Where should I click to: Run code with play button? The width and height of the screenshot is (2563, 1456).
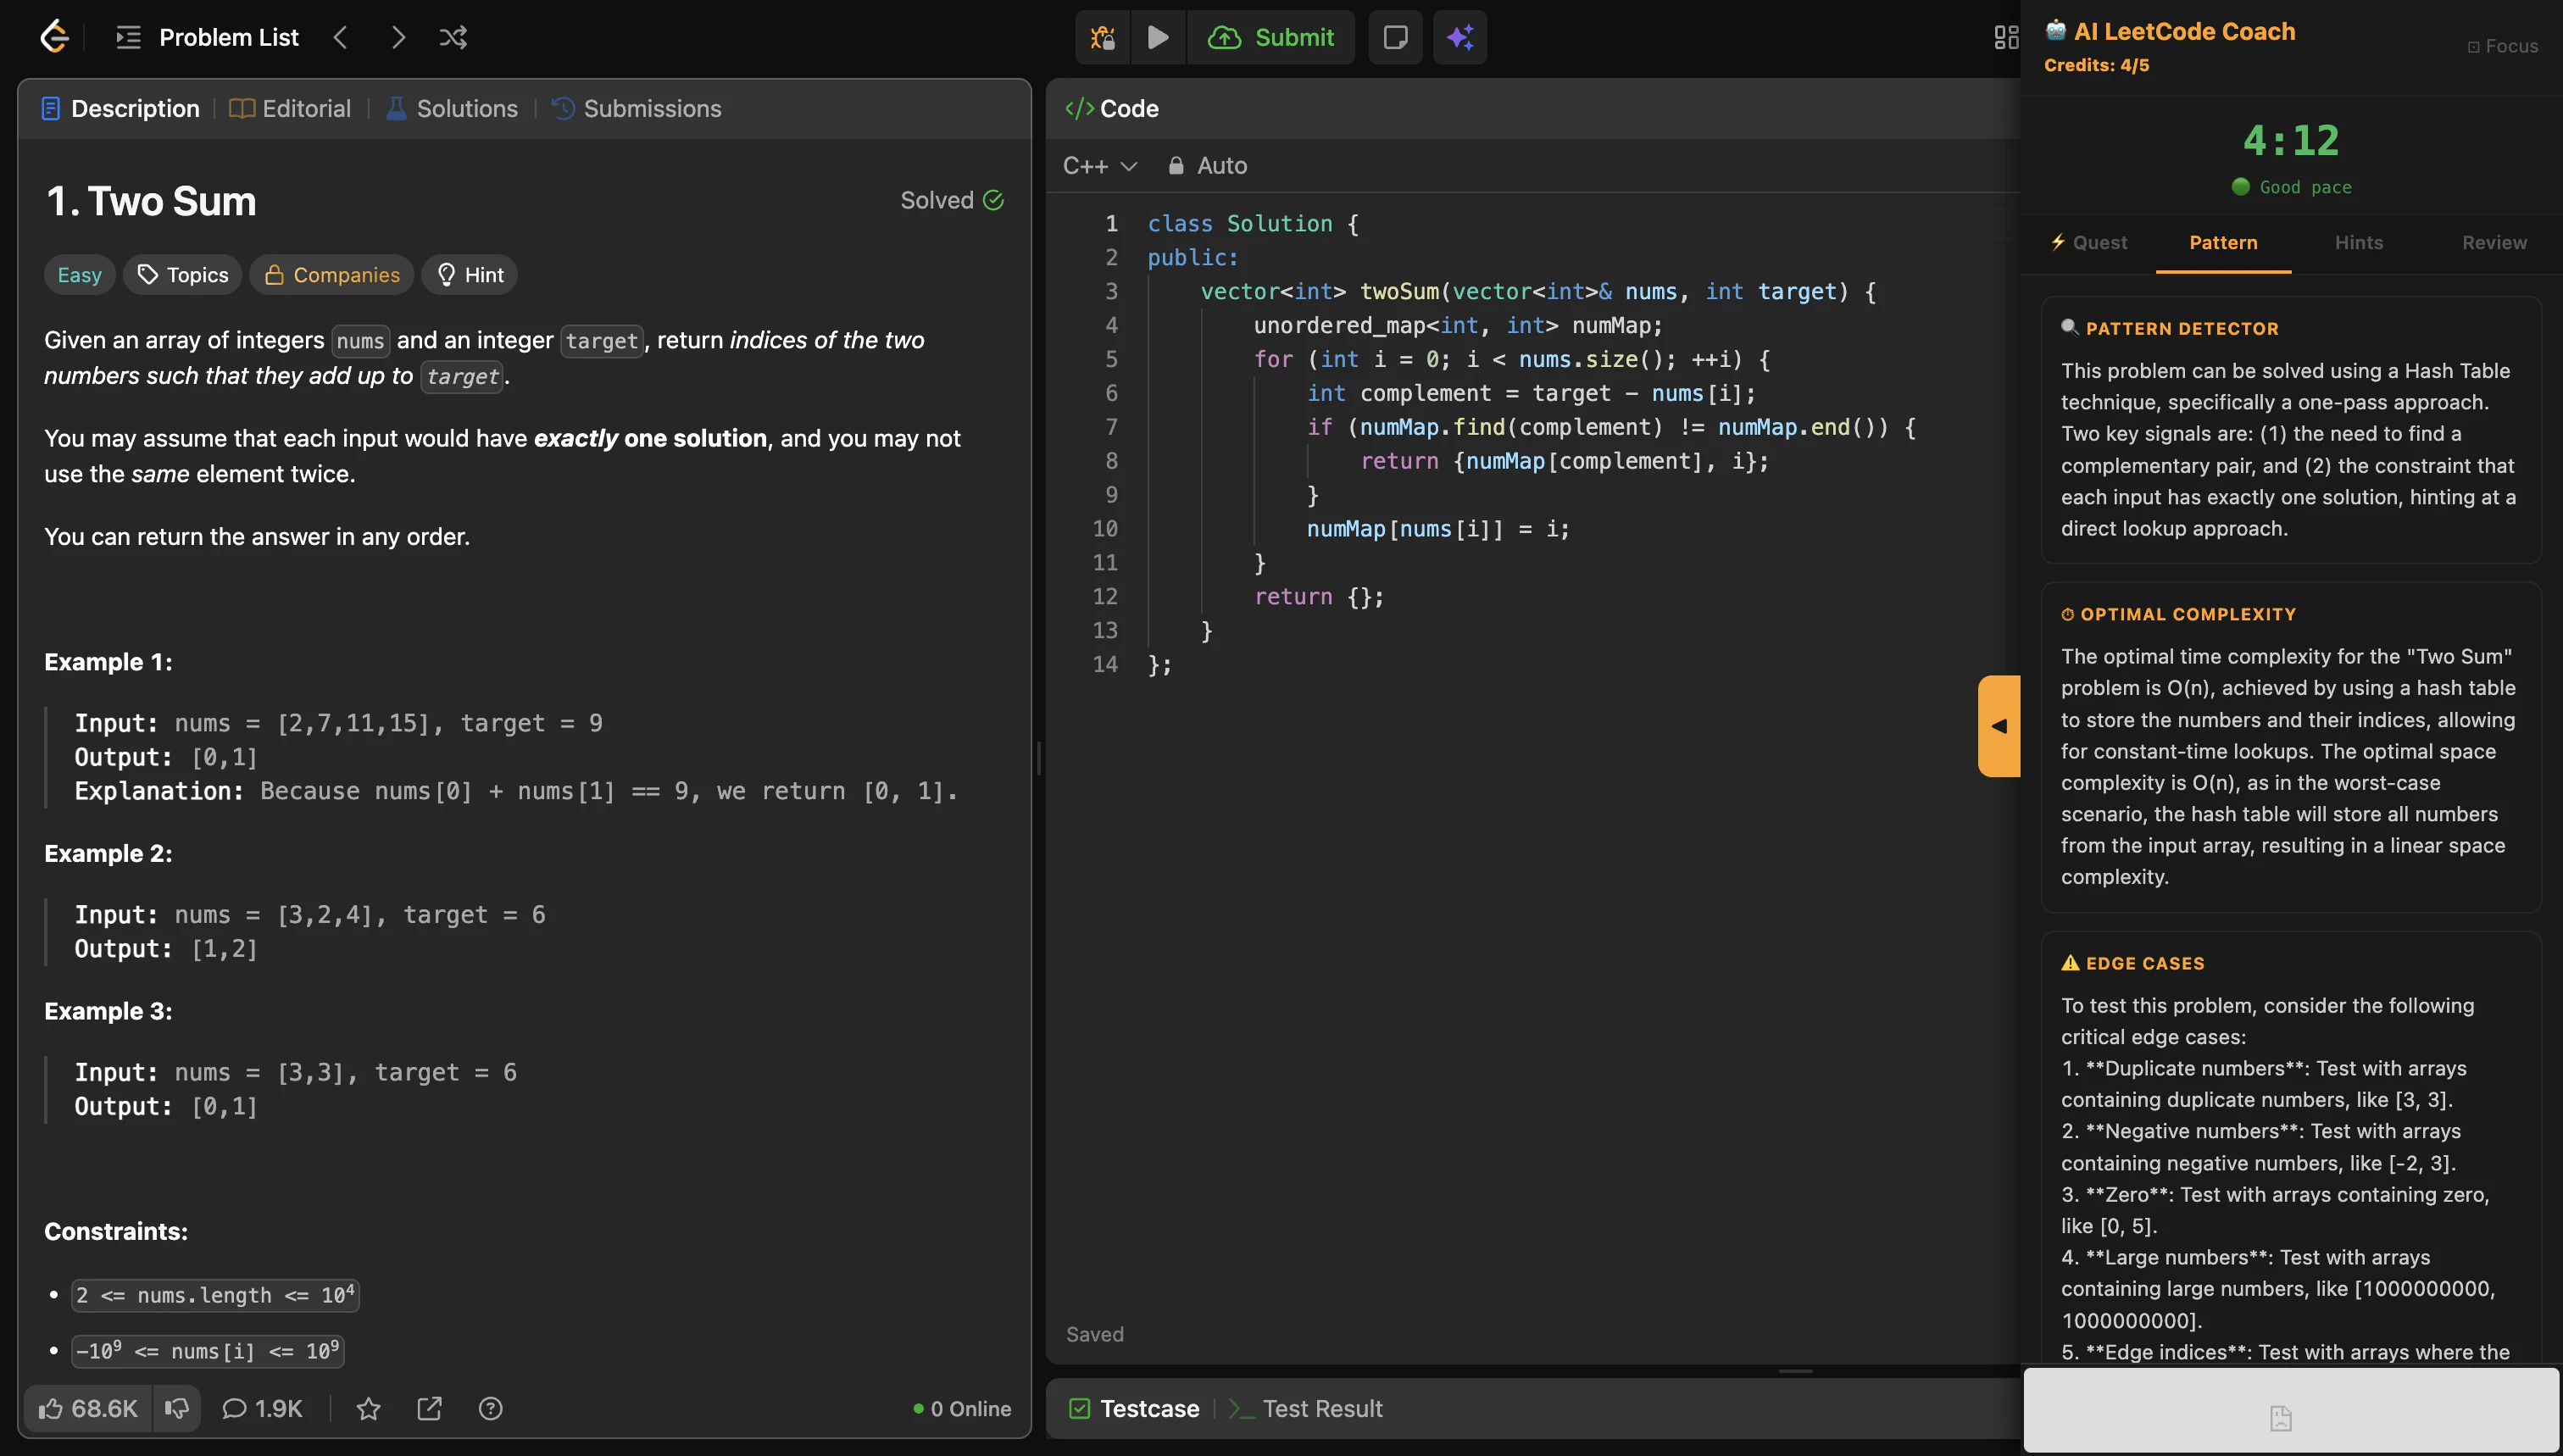pyautogui.click(x=1157, y=37)
